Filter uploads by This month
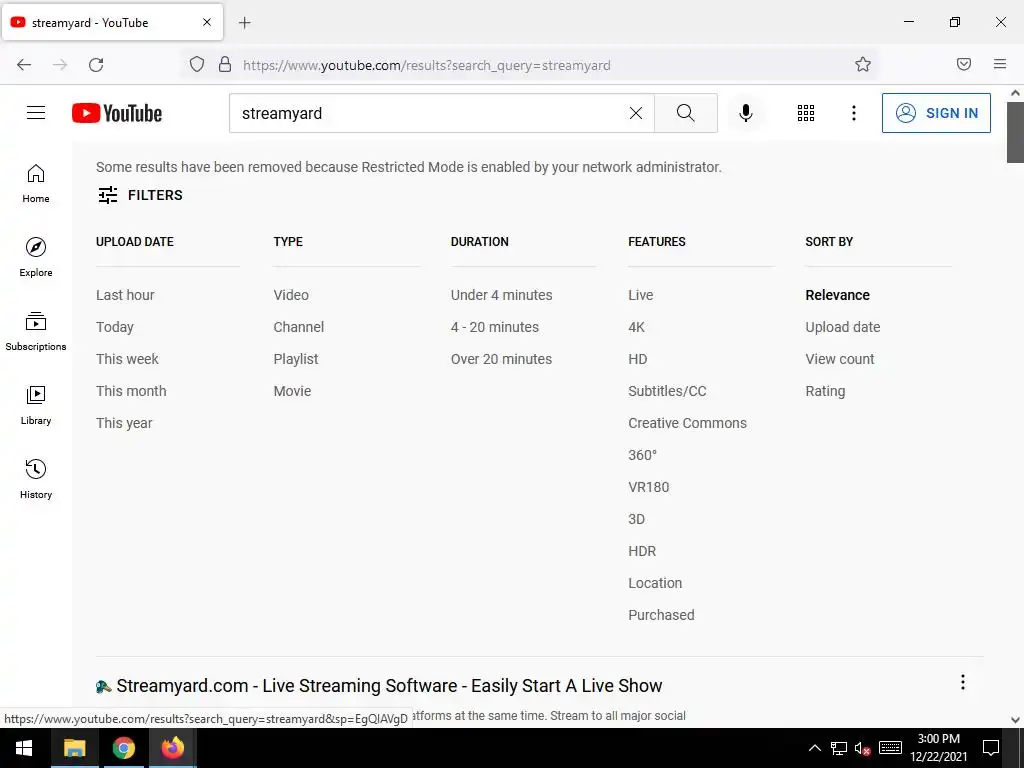Screen dimensions: 1024x768 tap(131, 391)
